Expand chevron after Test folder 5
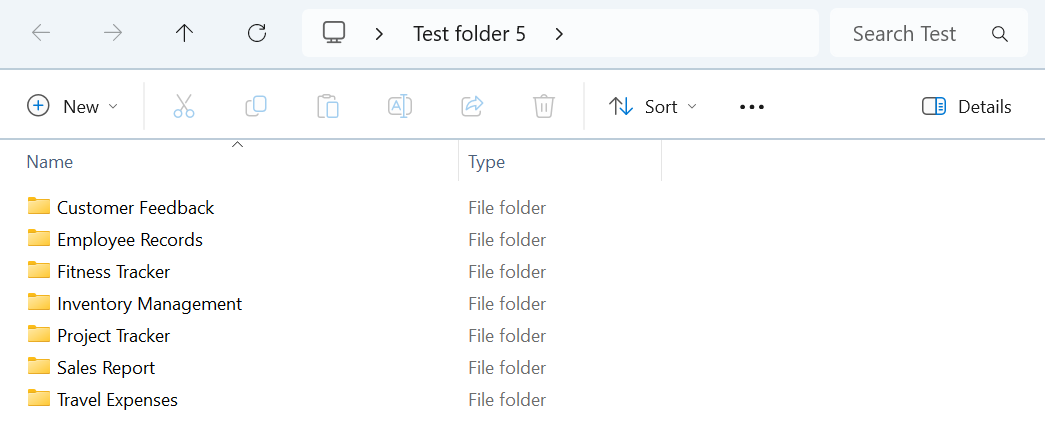Image resolution: width=1045 pixels, height=434 pixels. click(559, 34)
